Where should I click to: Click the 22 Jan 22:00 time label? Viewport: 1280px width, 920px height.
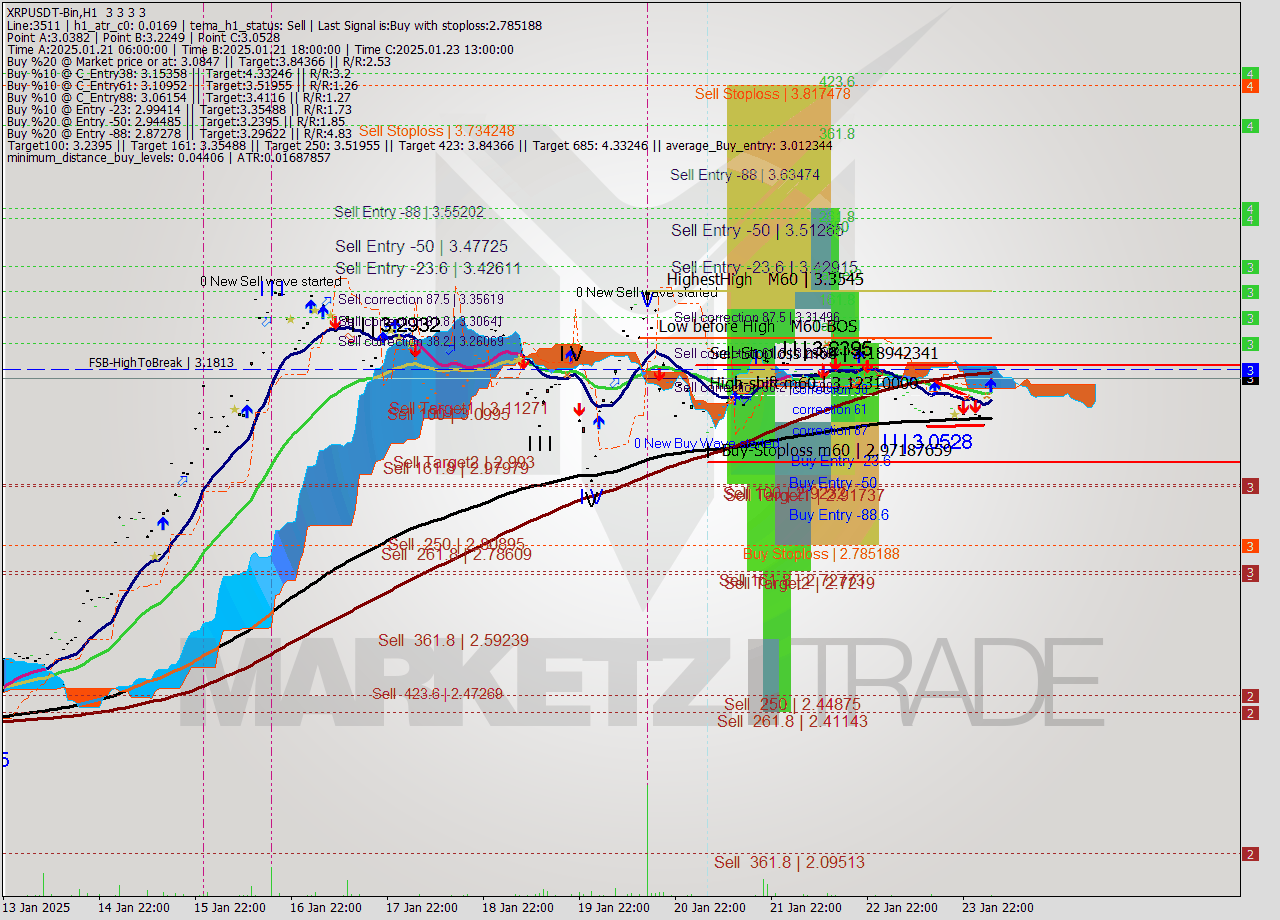(904, 908)
